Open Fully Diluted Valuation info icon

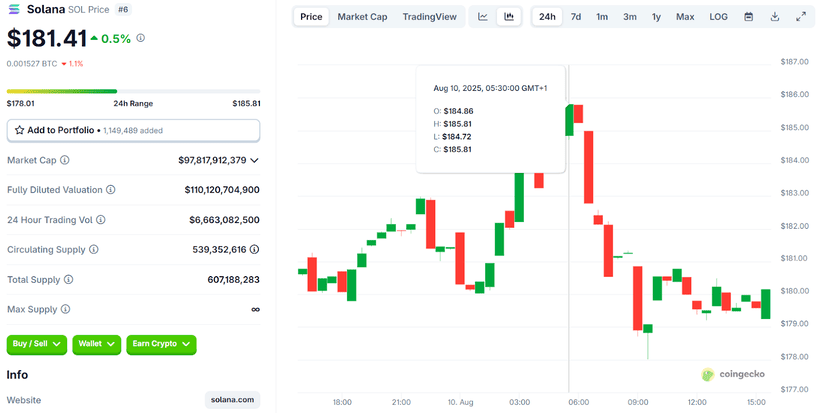[x=110, y=189]
